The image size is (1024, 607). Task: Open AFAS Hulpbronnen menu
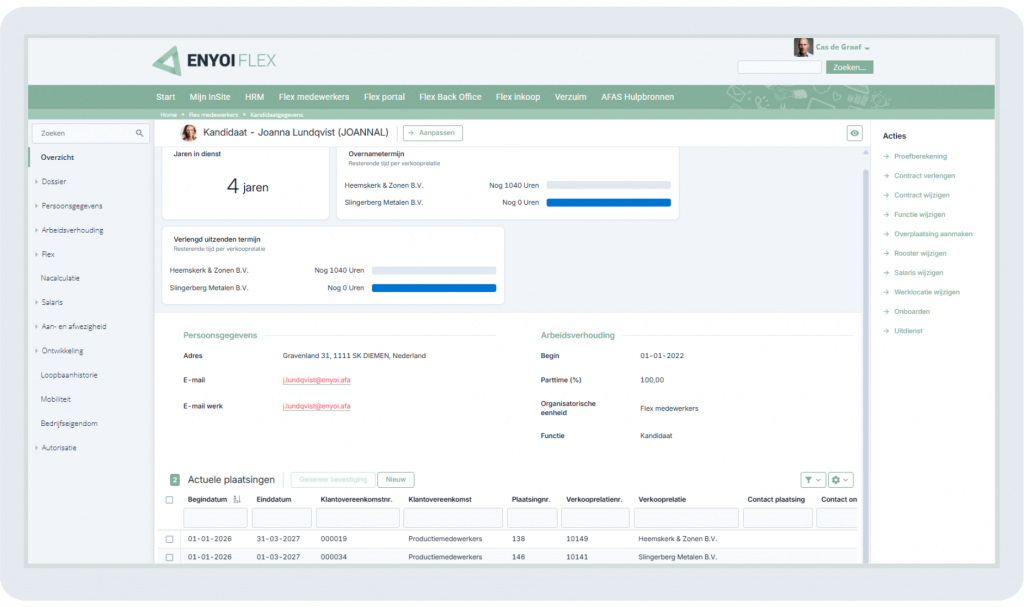637,97
